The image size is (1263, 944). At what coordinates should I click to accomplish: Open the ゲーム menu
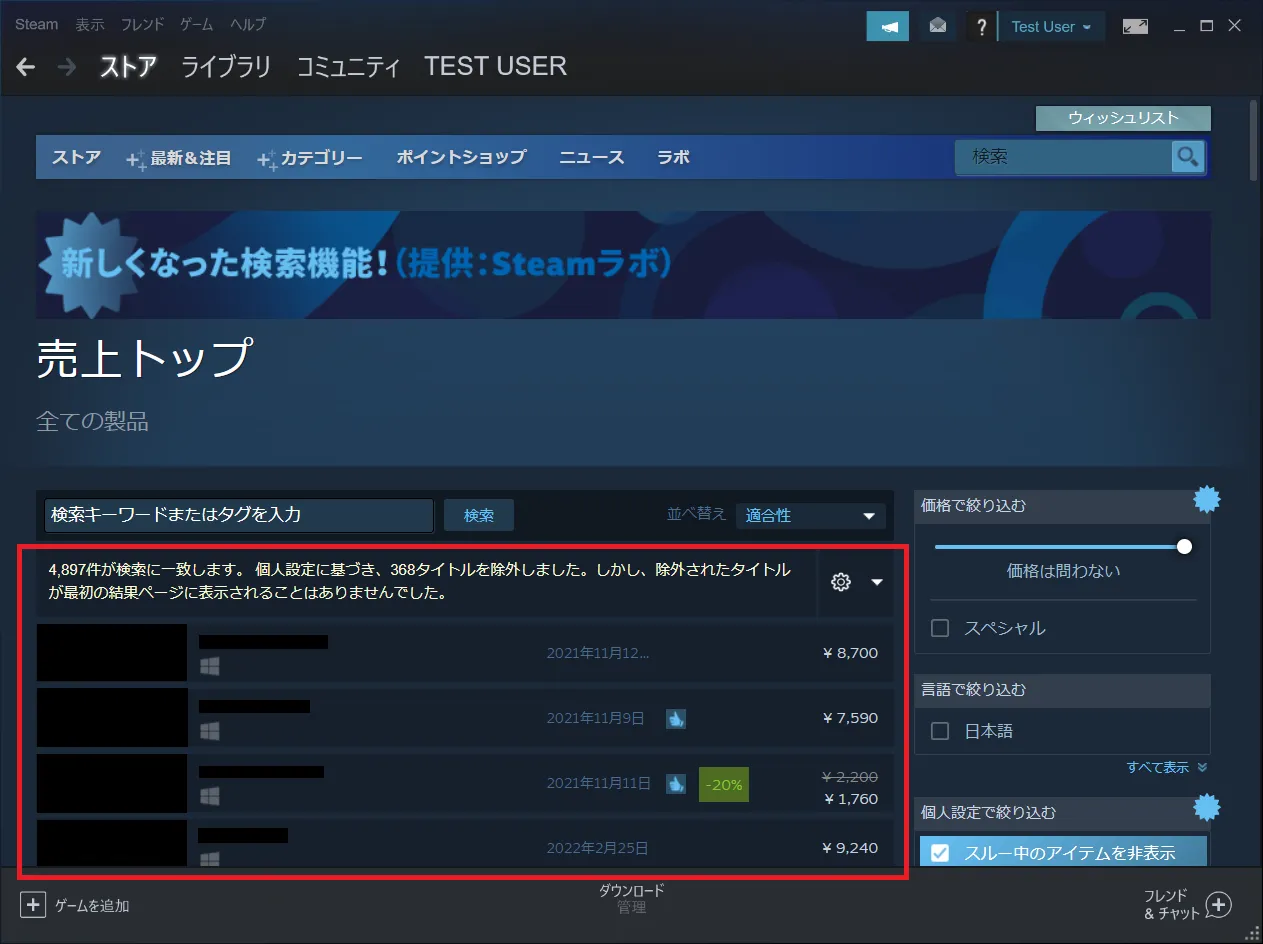pyautogui.click(x=197, y=24)
